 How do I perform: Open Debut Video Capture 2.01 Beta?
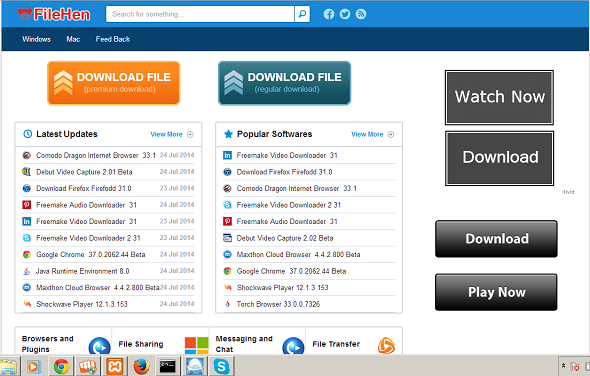pyautogui.click(x=84, y=172)
